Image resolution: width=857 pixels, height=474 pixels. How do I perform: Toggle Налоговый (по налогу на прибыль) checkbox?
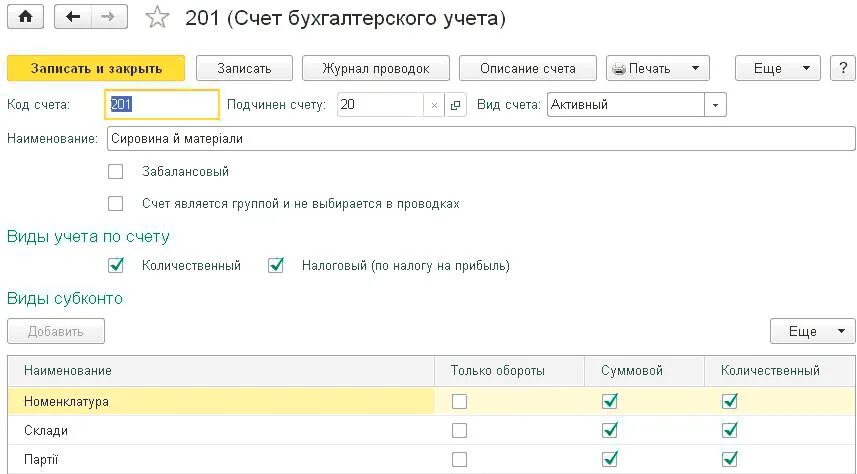click(276, 266)
